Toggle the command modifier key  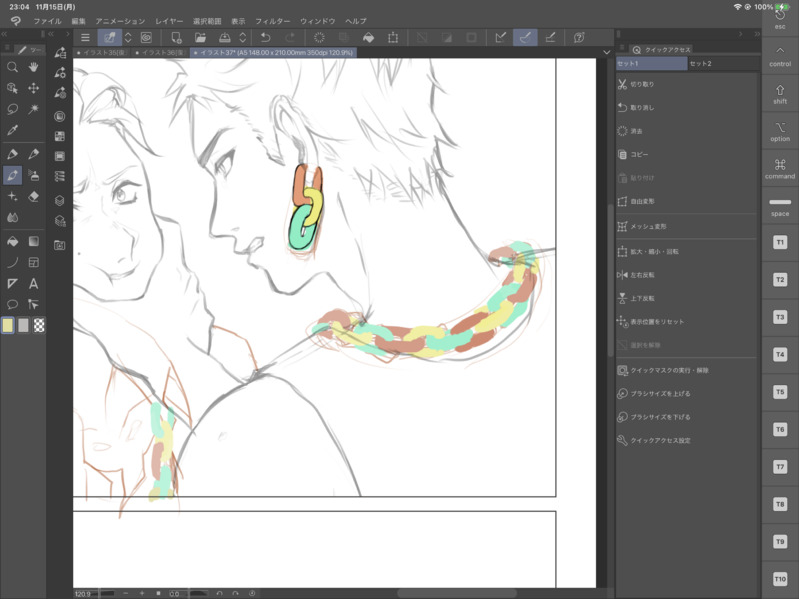[780, 169]
